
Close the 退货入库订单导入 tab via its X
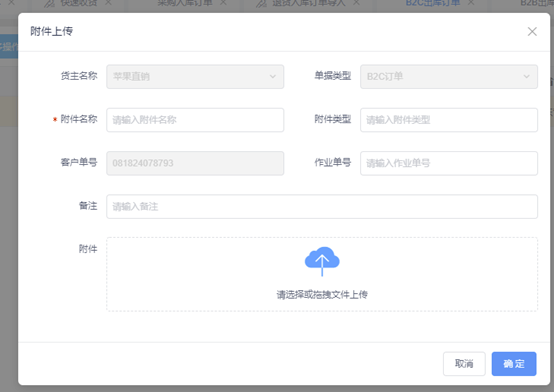click(356, 3)
